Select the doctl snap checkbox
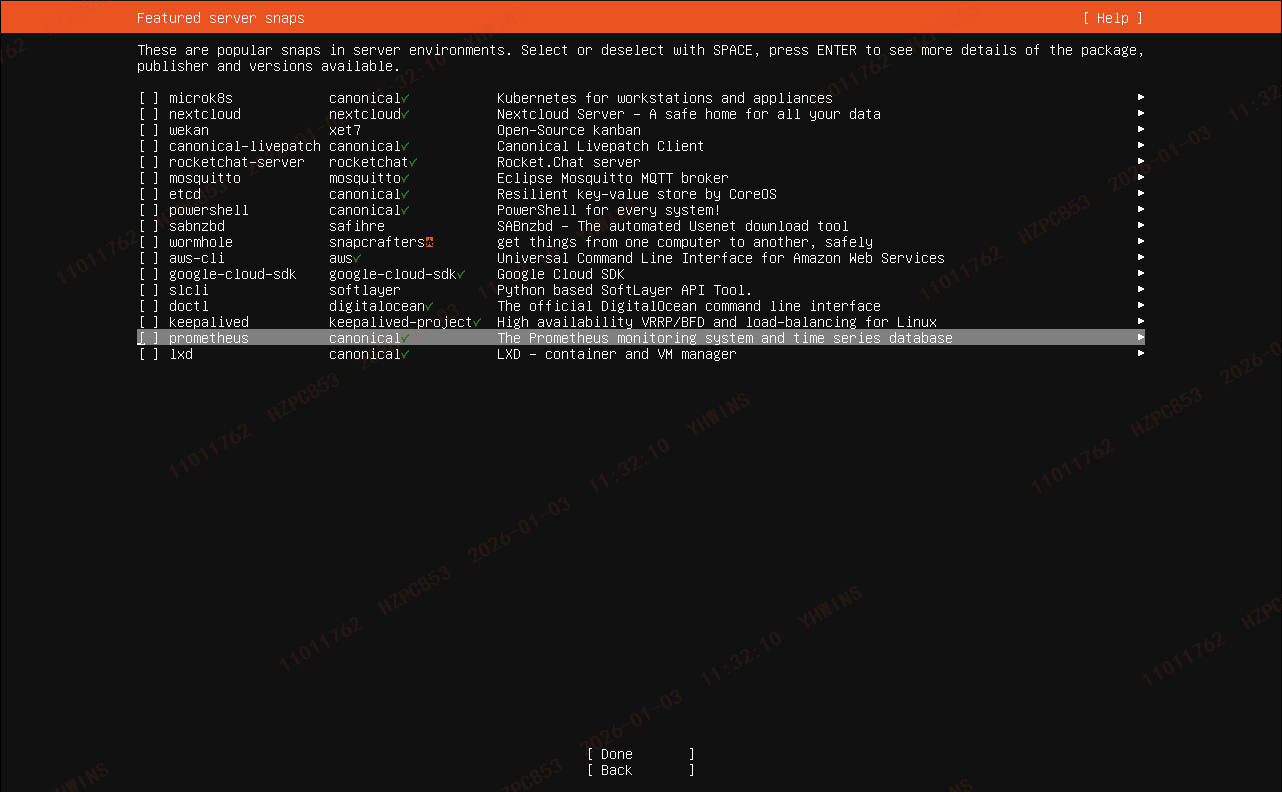 coord(148,306)
